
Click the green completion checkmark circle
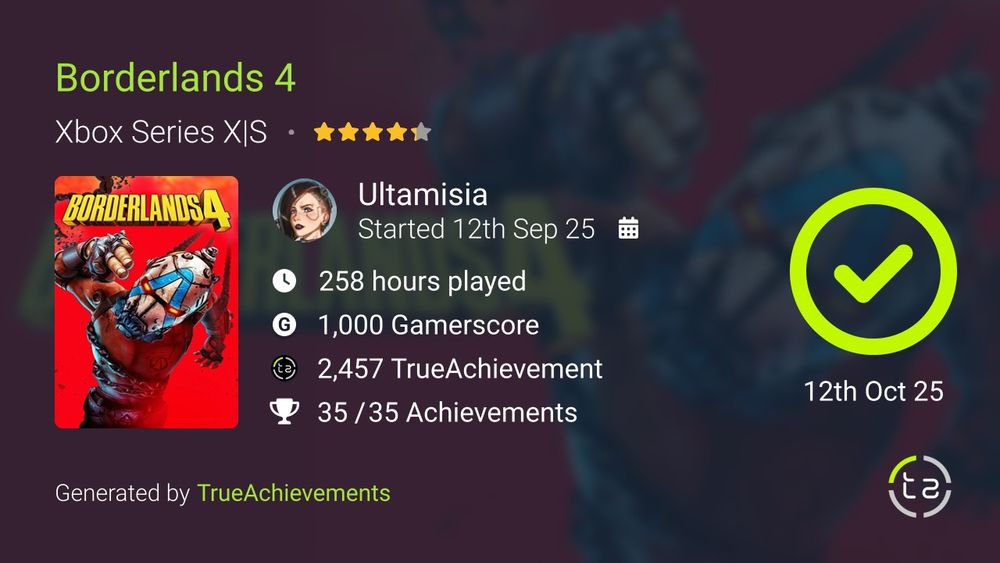[873, 271]
